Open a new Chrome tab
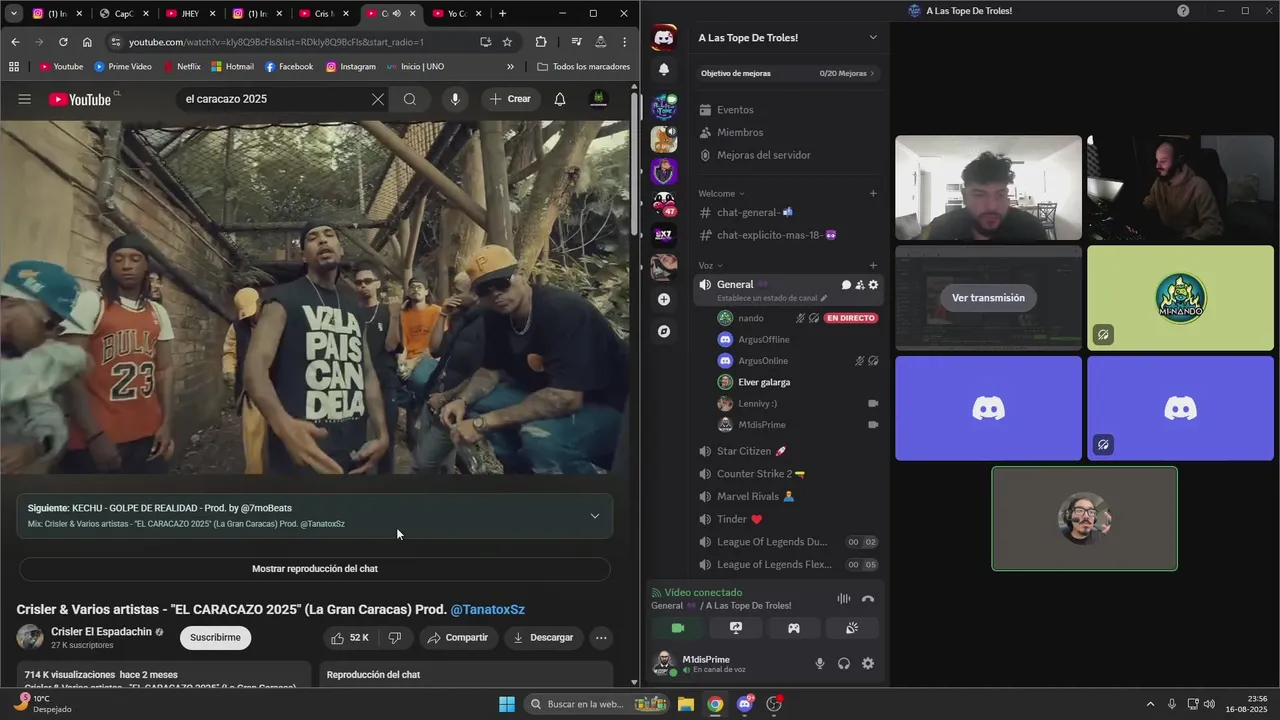1280x720 pixels. (x=502, y=14)
